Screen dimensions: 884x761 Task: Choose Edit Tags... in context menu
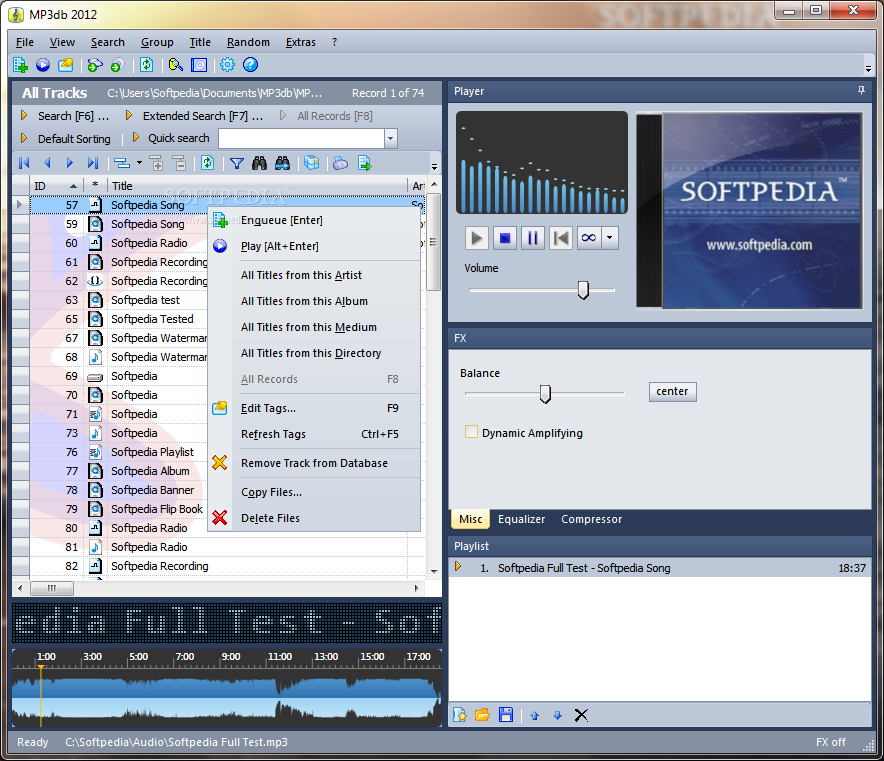pos(314,408)
